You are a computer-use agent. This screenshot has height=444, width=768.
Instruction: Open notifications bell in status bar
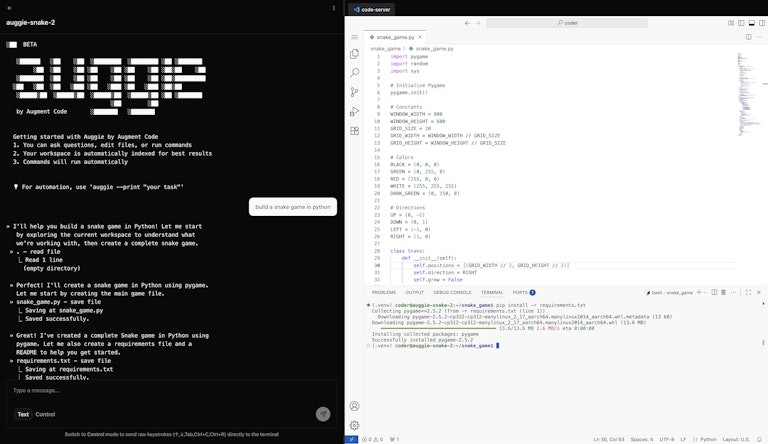click(x=760, y=440)
